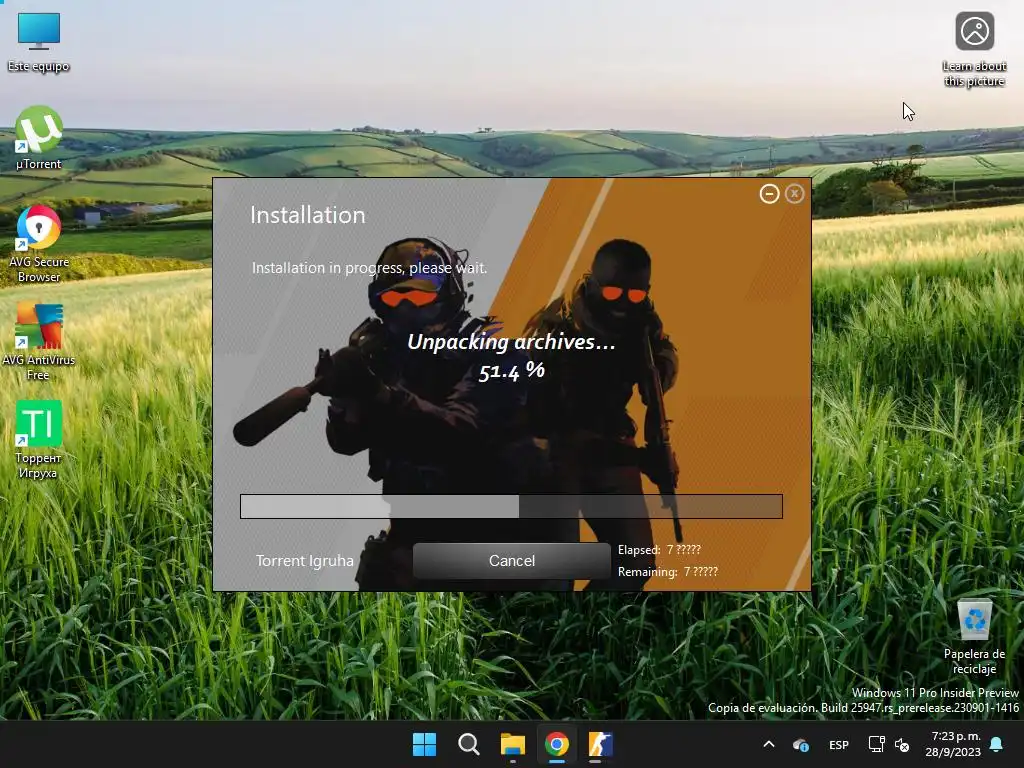Close the installer with the X icon
This screenshot has height=768, width=1024.
[795, 194]
